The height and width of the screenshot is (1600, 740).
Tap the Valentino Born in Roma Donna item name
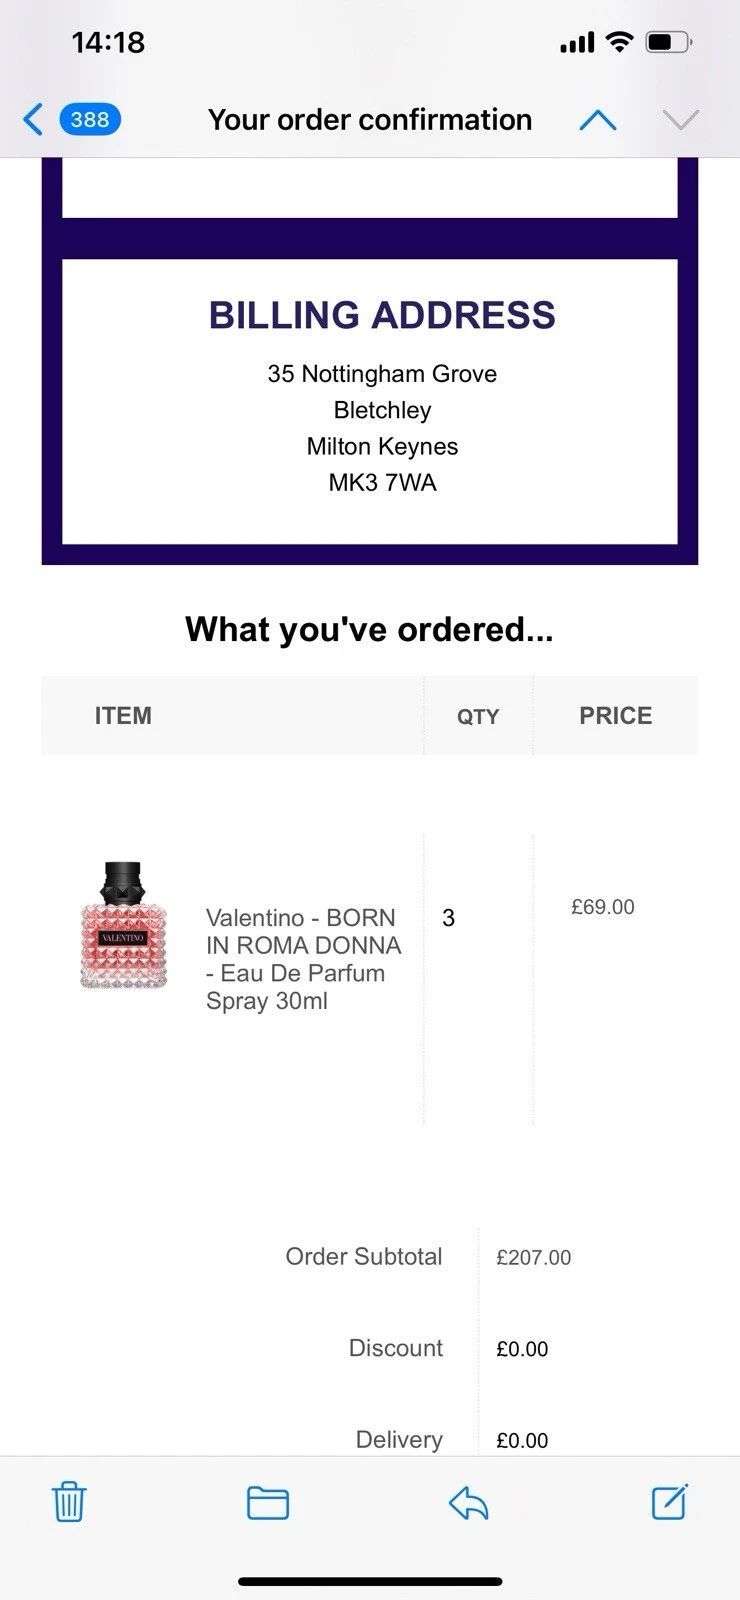click(303, 959)
